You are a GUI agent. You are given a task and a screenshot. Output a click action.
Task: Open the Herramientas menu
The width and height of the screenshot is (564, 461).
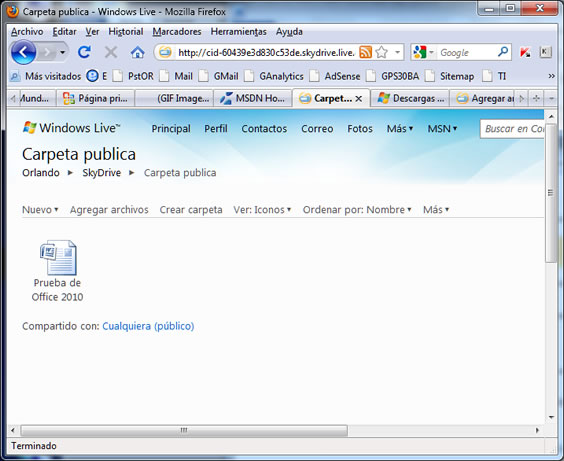(x=238, y=32)
